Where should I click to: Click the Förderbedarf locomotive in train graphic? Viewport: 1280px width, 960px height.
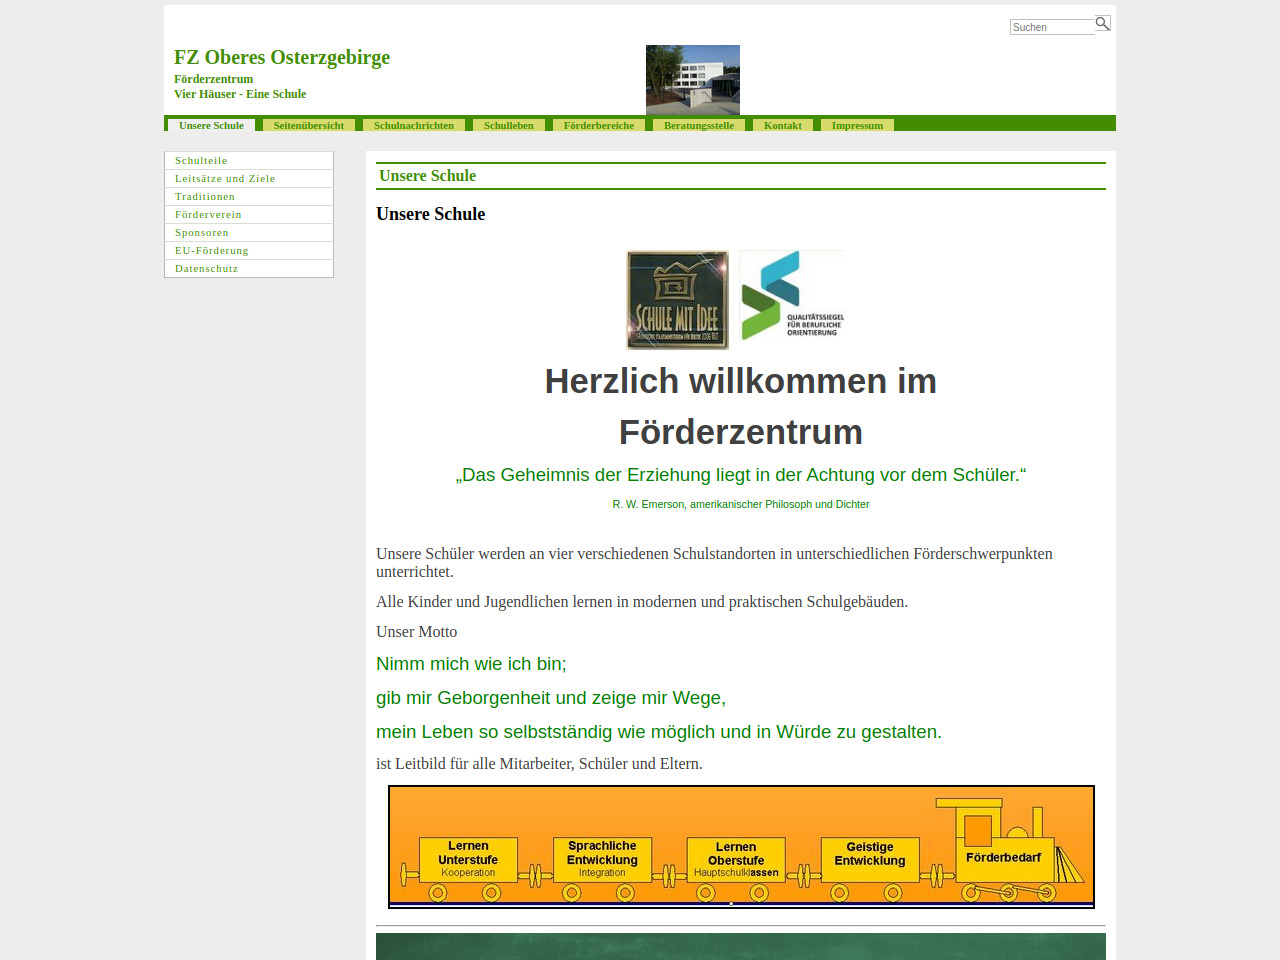pyautogui.click(x=1004, y=856)
